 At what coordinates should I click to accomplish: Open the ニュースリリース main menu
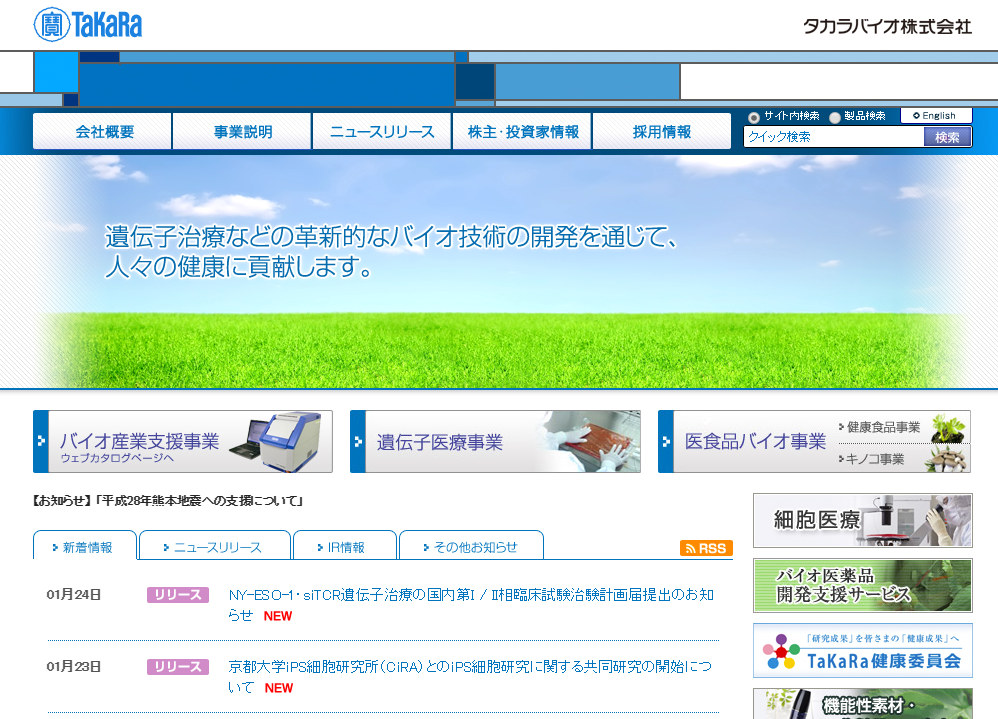pos(383,131)
